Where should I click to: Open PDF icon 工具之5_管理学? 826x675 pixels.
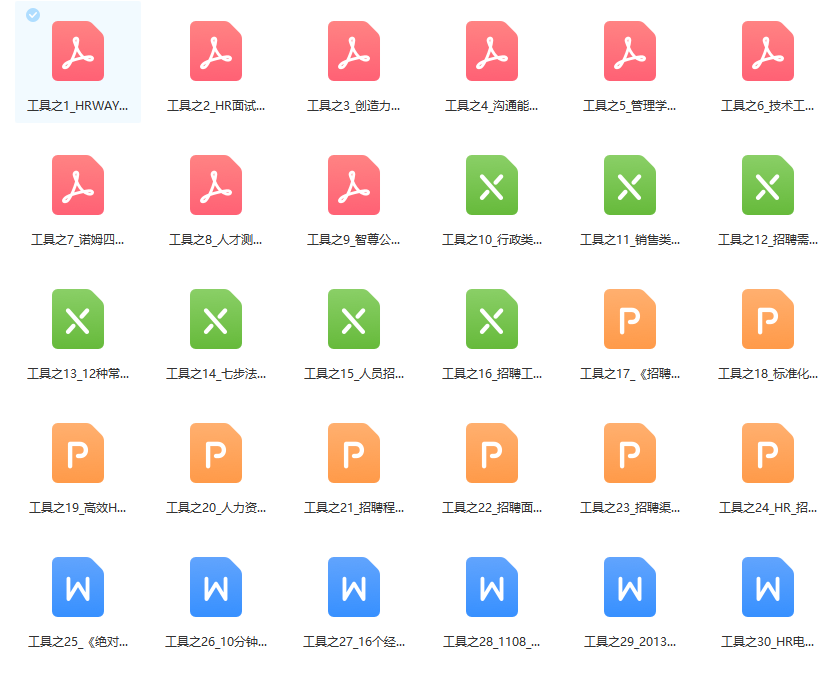point(630,51)
